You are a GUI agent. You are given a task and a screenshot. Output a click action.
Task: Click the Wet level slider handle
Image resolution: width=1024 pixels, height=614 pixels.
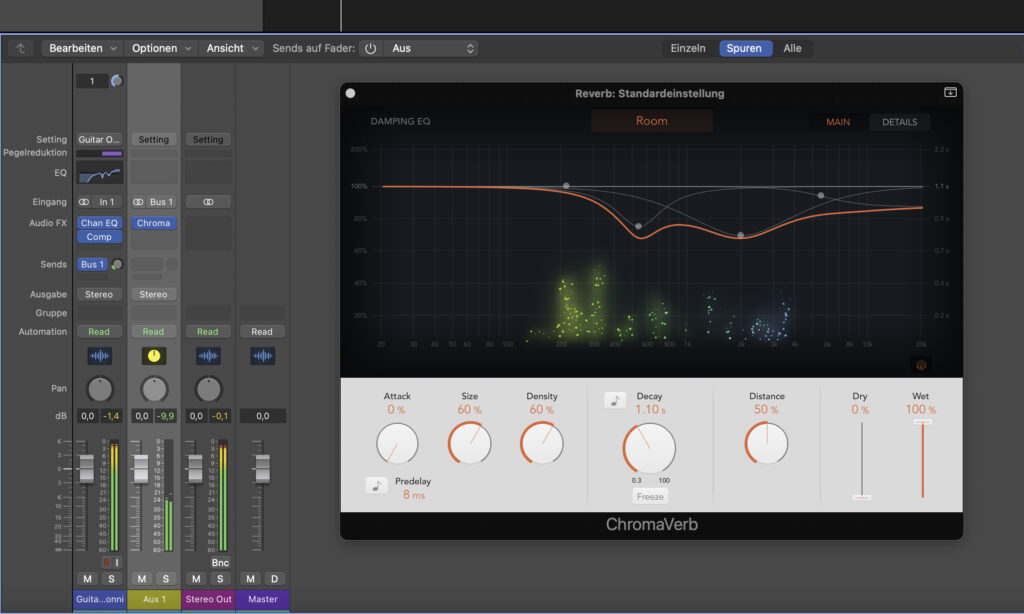(922, 423)
